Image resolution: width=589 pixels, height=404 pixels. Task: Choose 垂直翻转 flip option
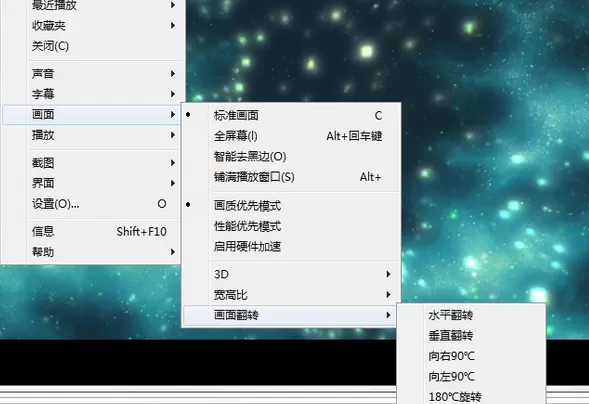pos(471,335)
